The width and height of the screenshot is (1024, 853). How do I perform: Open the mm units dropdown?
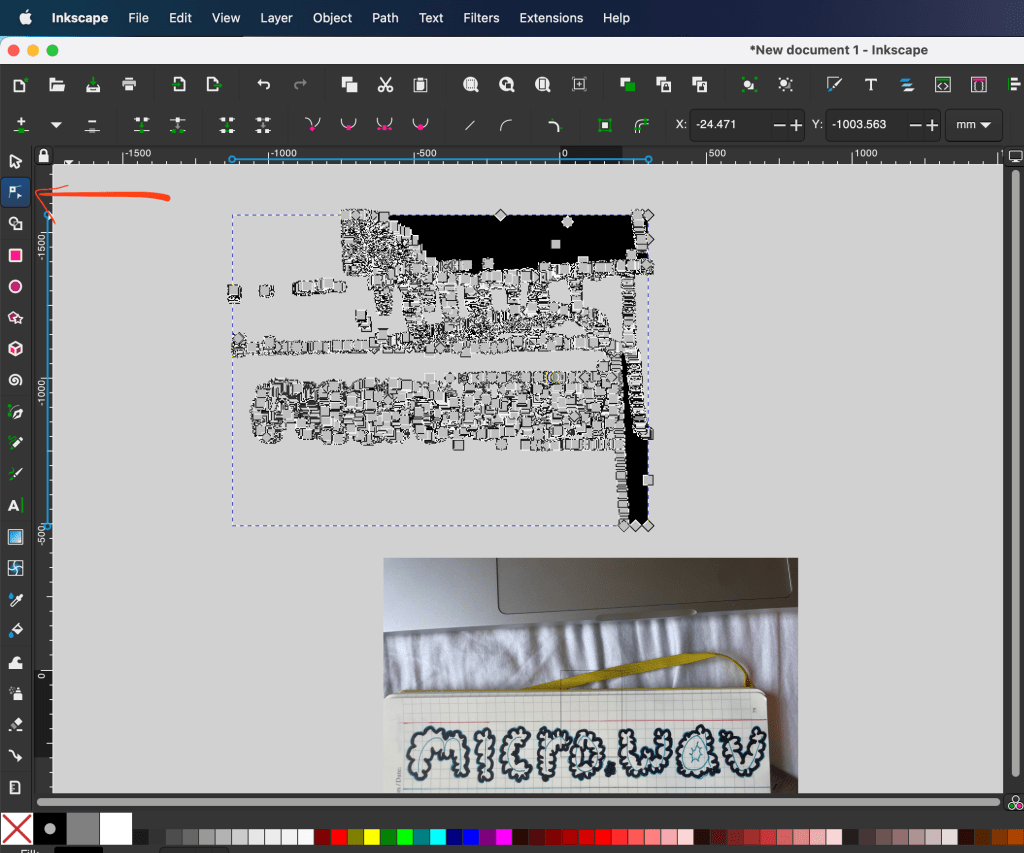point(974,125)
